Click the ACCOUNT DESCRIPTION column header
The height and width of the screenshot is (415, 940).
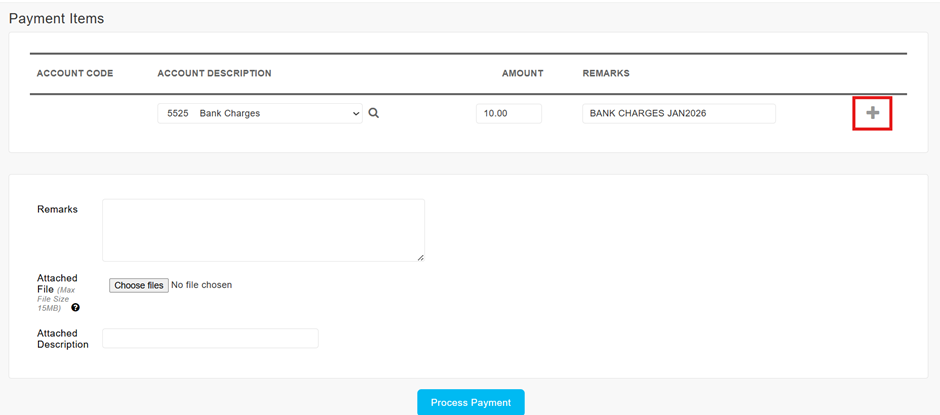click(214, 74)
